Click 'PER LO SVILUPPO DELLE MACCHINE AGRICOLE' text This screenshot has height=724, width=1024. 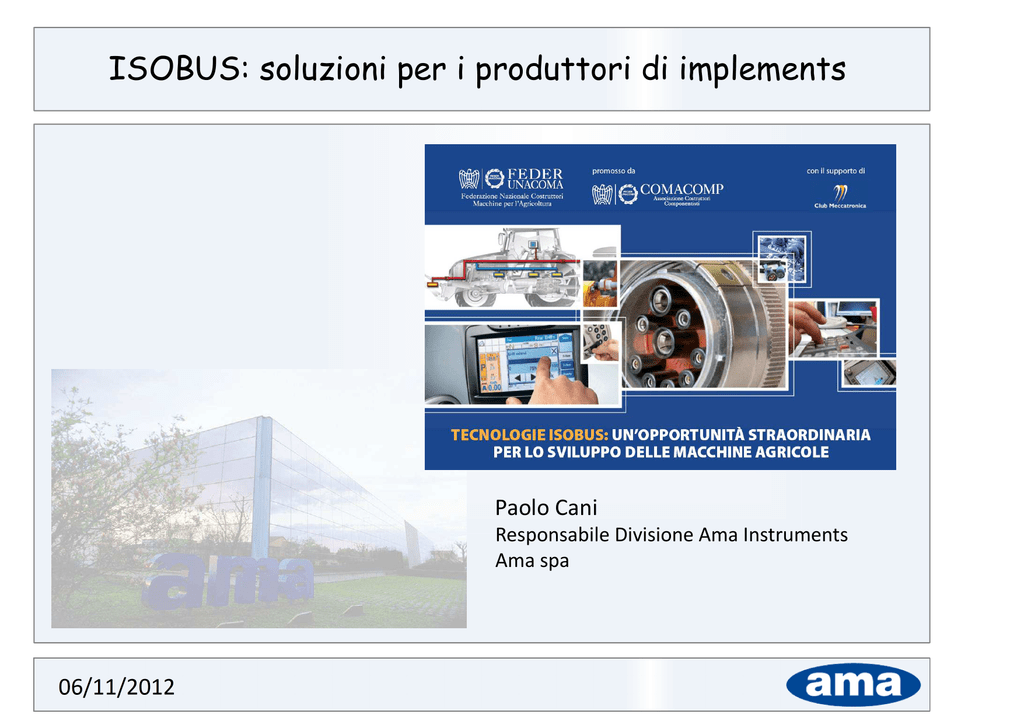[660, 452]
